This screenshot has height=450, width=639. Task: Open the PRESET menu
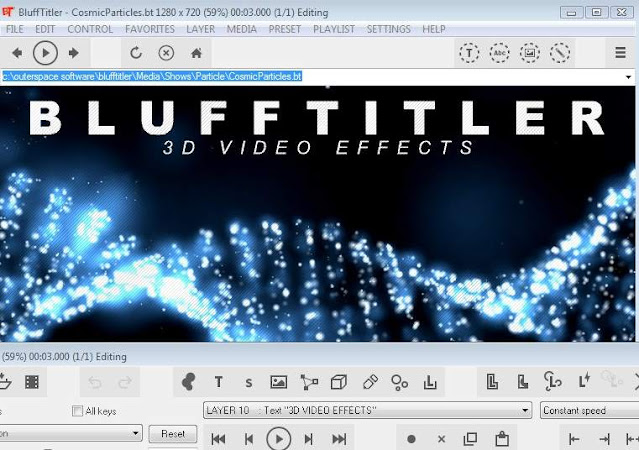point(285,29)
